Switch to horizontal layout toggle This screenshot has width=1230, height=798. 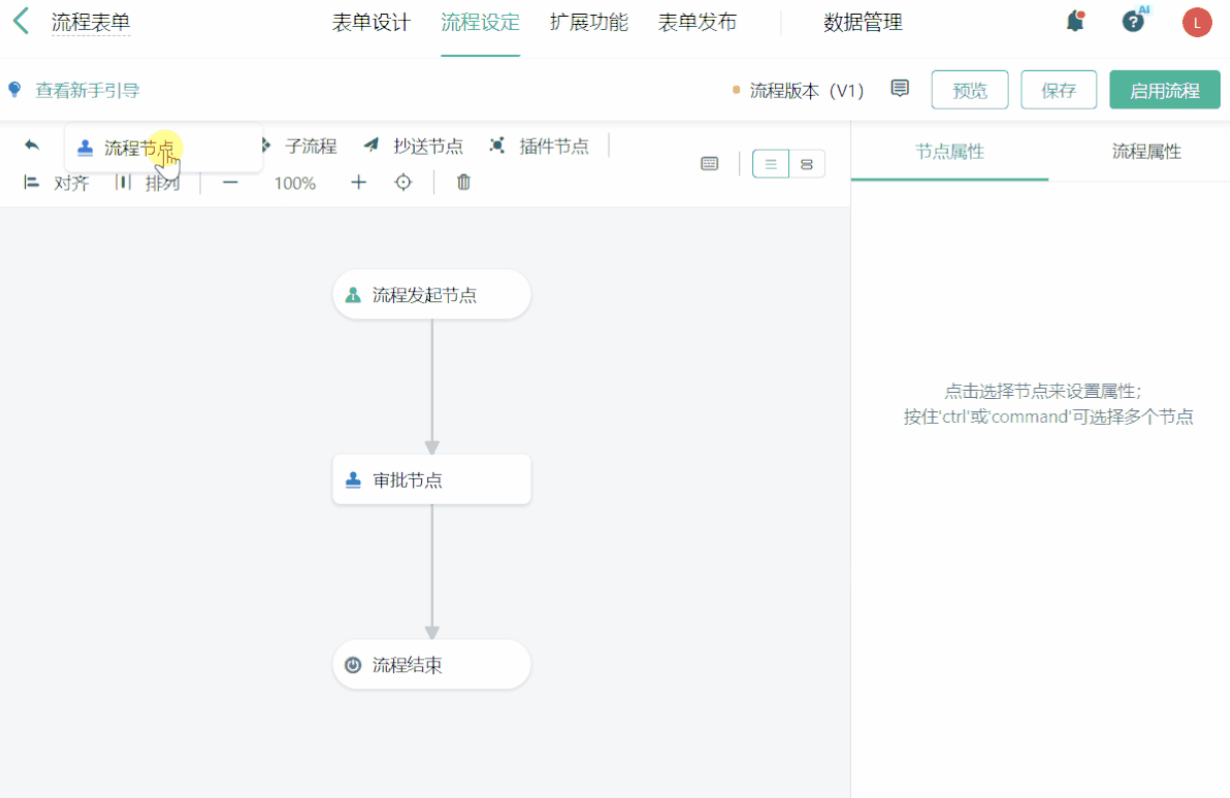coord(807,164)
